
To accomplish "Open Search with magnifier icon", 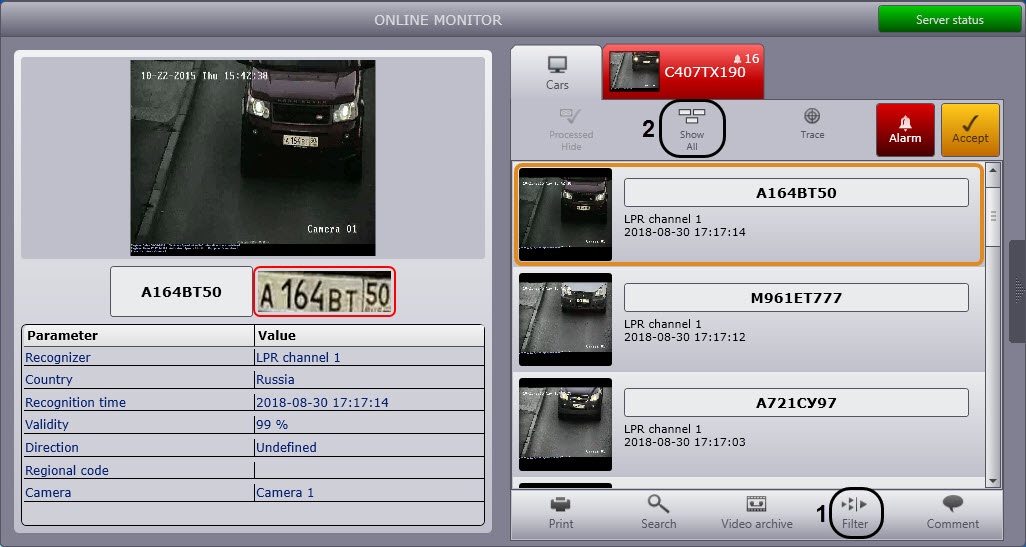I will (x=658, y=512).
